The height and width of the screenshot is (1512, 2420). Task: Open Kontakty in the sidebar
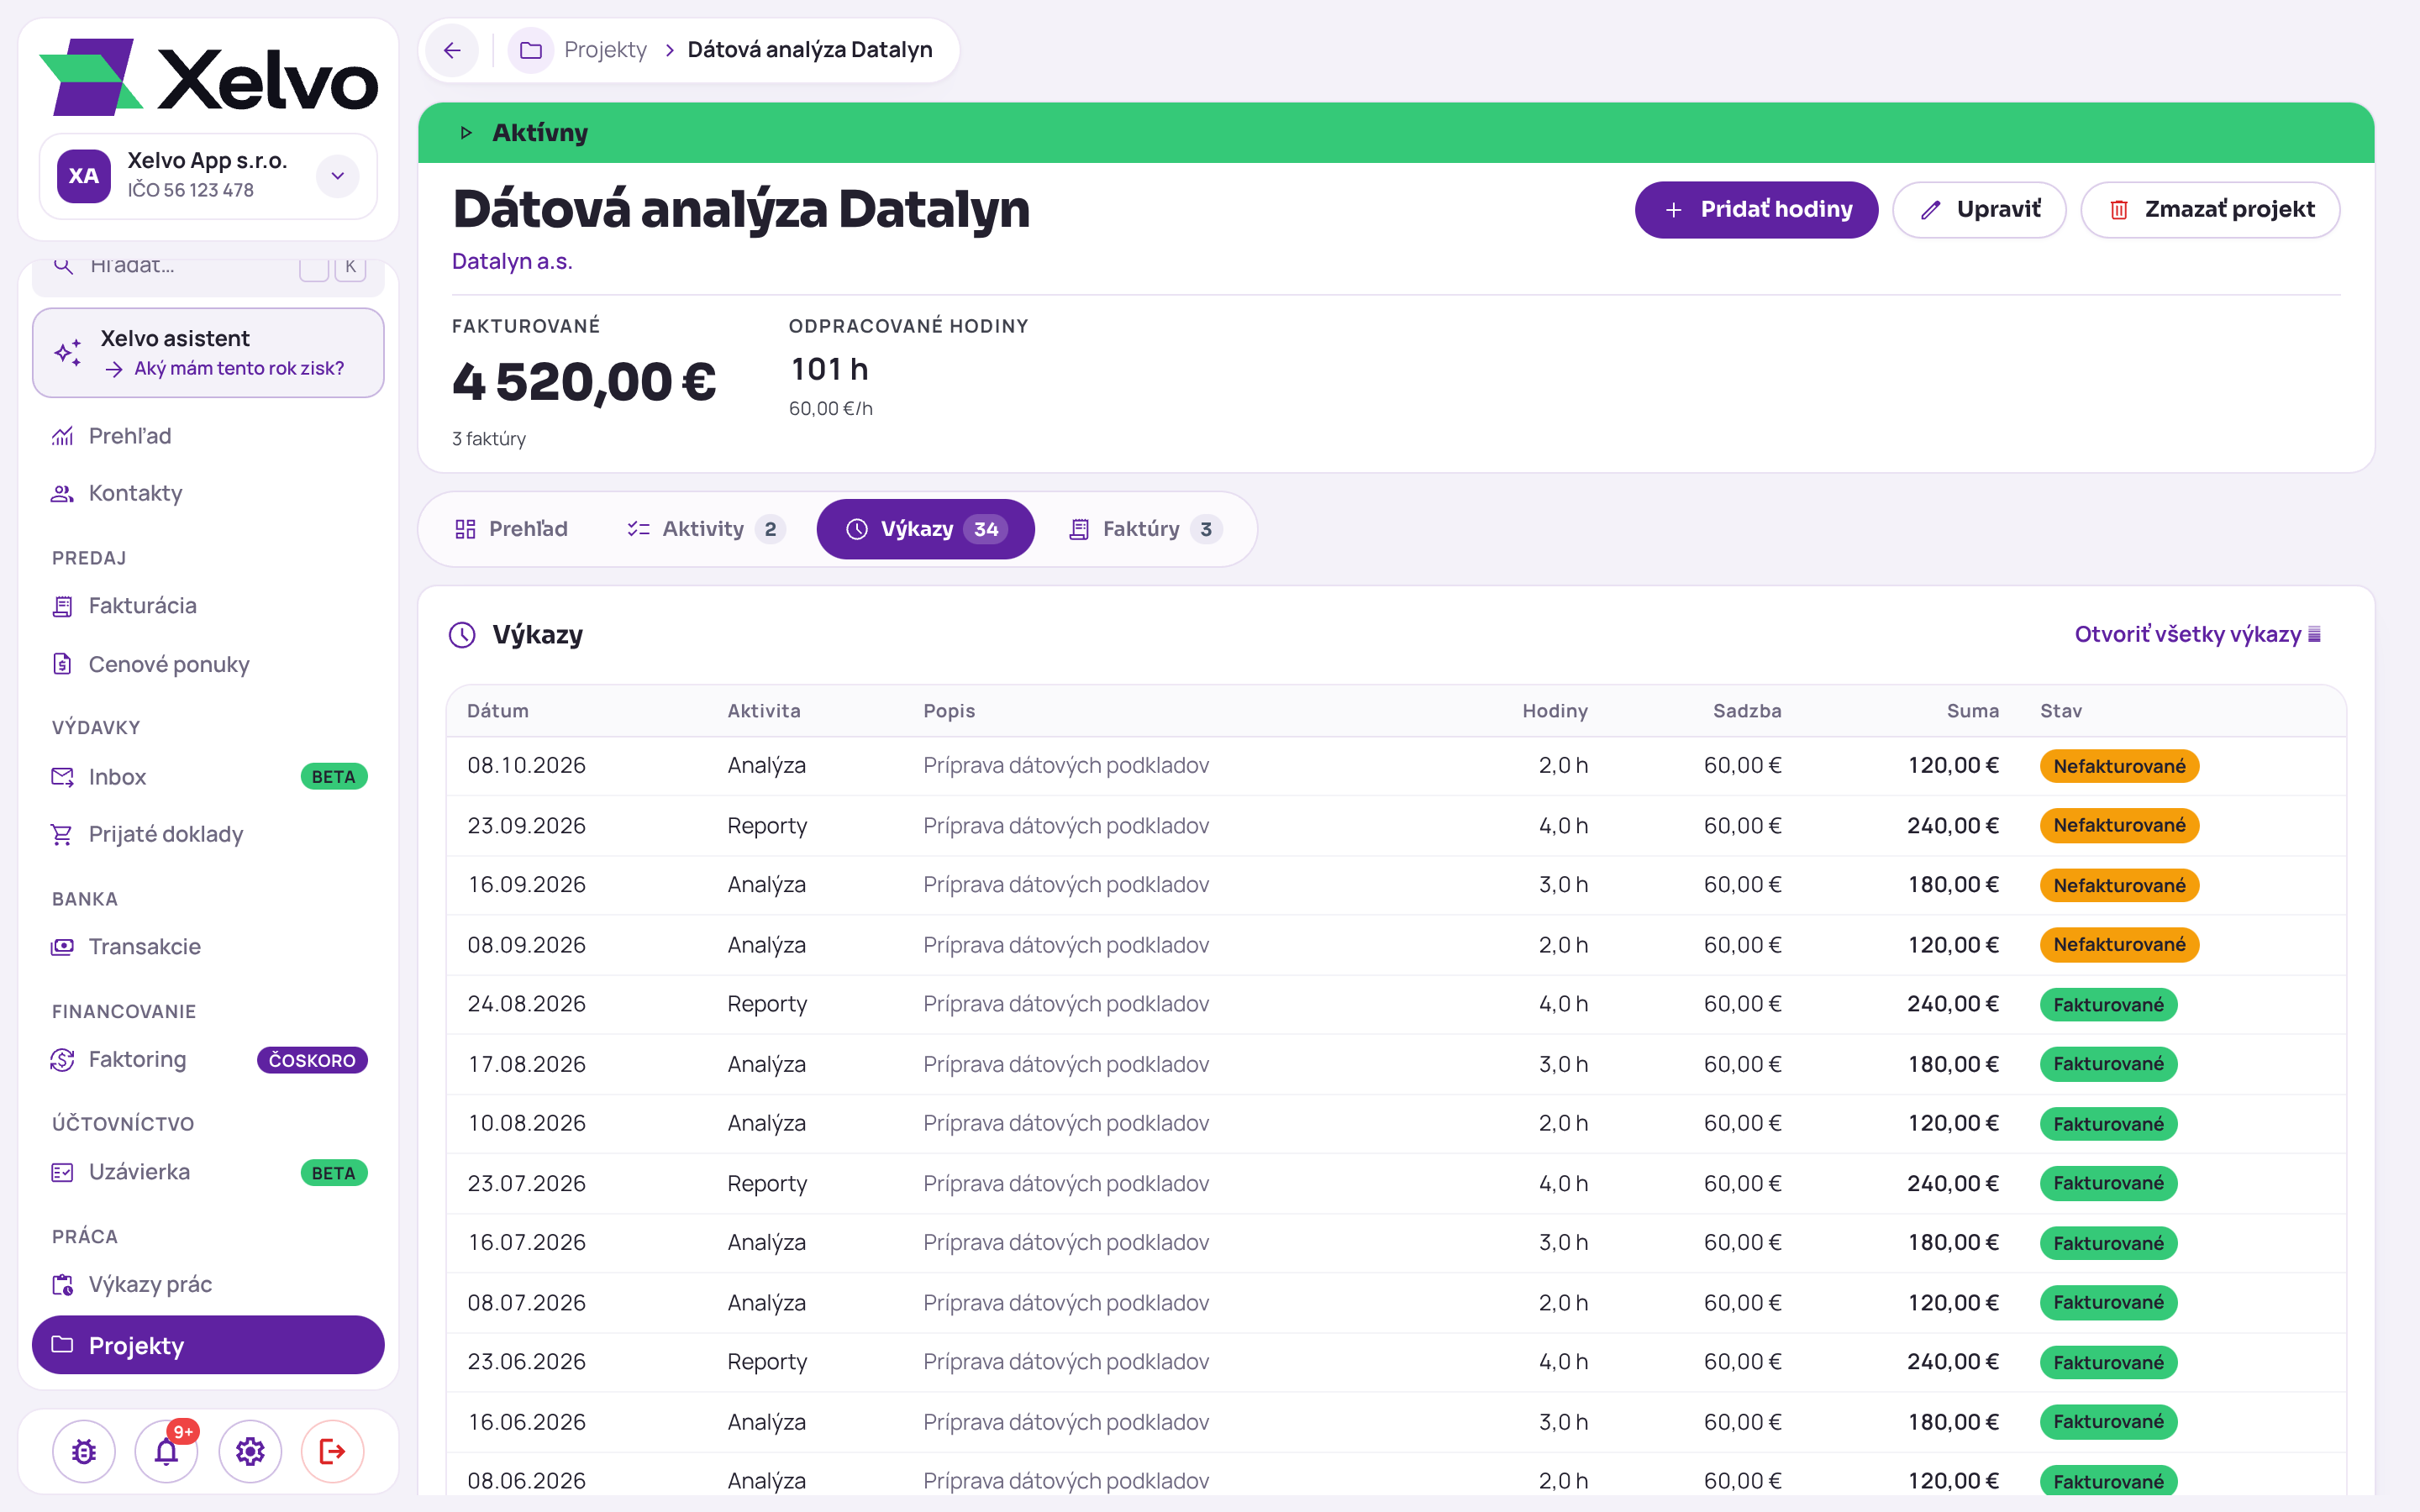(208, 493)
